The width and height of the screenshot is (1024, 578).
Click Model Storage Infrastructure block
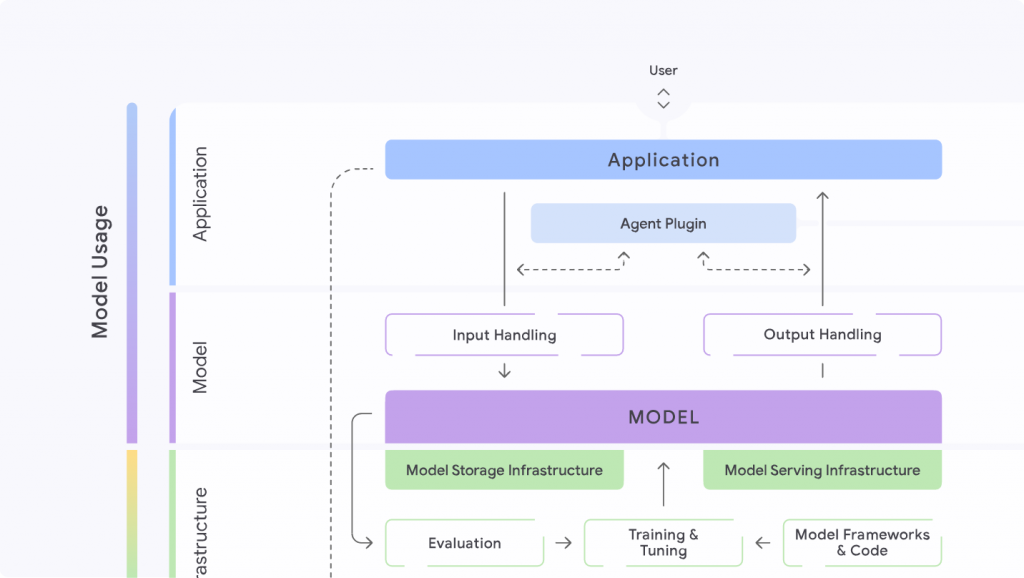504,469
